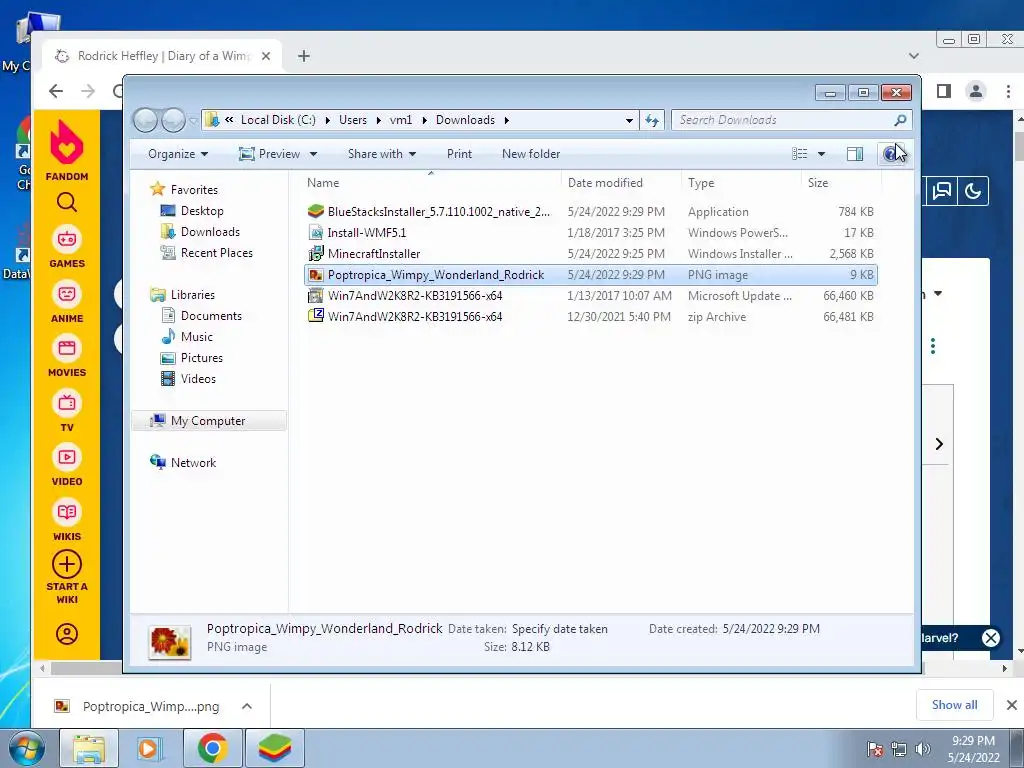Select the zip Archive Win7AndW2K8R2 icon
This screenshot has height=768, width=1024.
coord(316,316)
